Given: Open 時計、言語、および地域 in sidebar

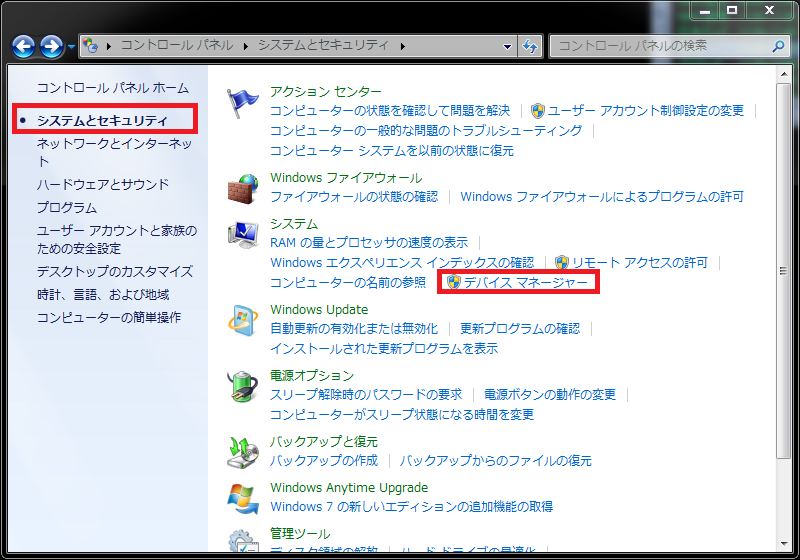Looking at the screenshot, I should click(x=103, y=295).
